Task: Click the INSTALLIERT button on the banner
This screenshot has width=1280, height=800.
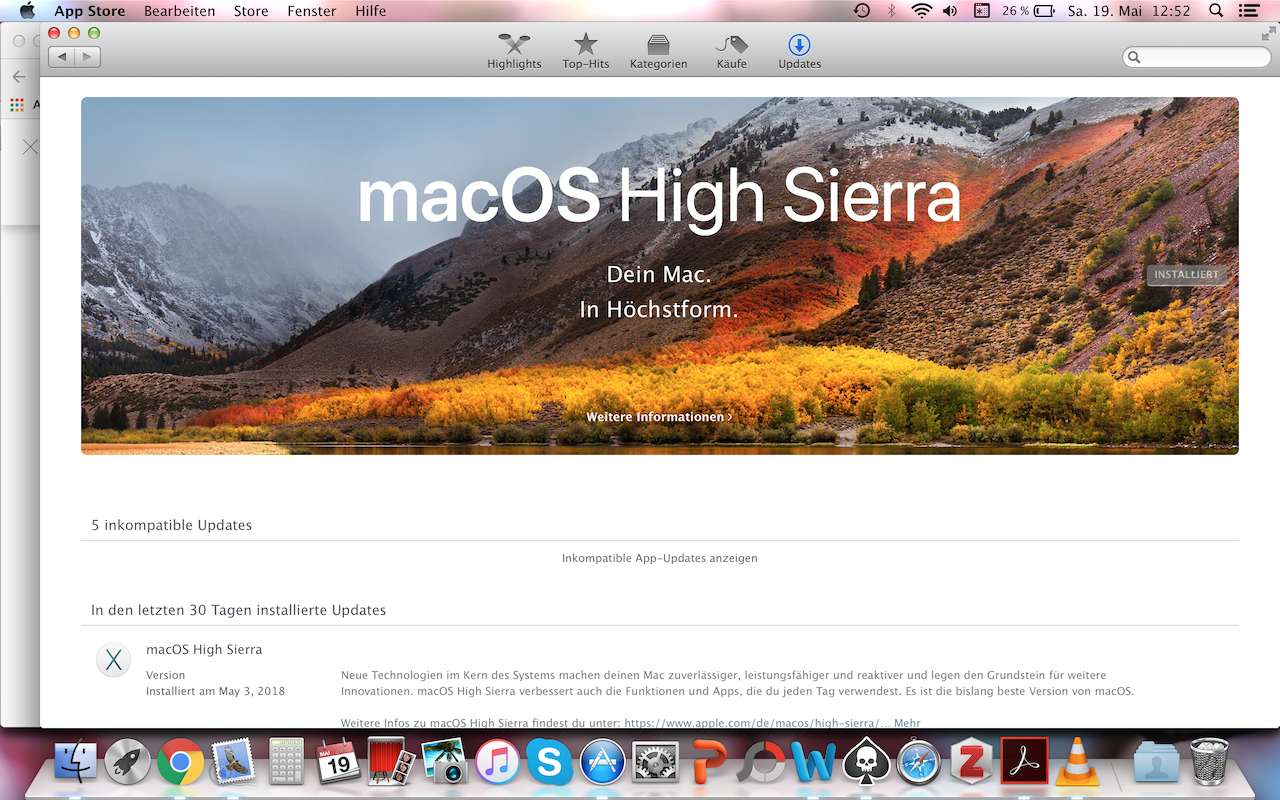Action: [1186, 274]
